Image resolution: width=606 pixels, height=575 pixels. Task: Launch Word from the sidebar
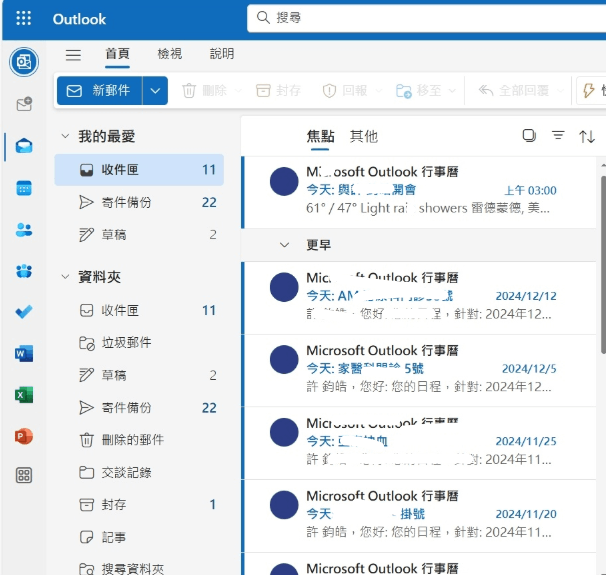[24, 353]
